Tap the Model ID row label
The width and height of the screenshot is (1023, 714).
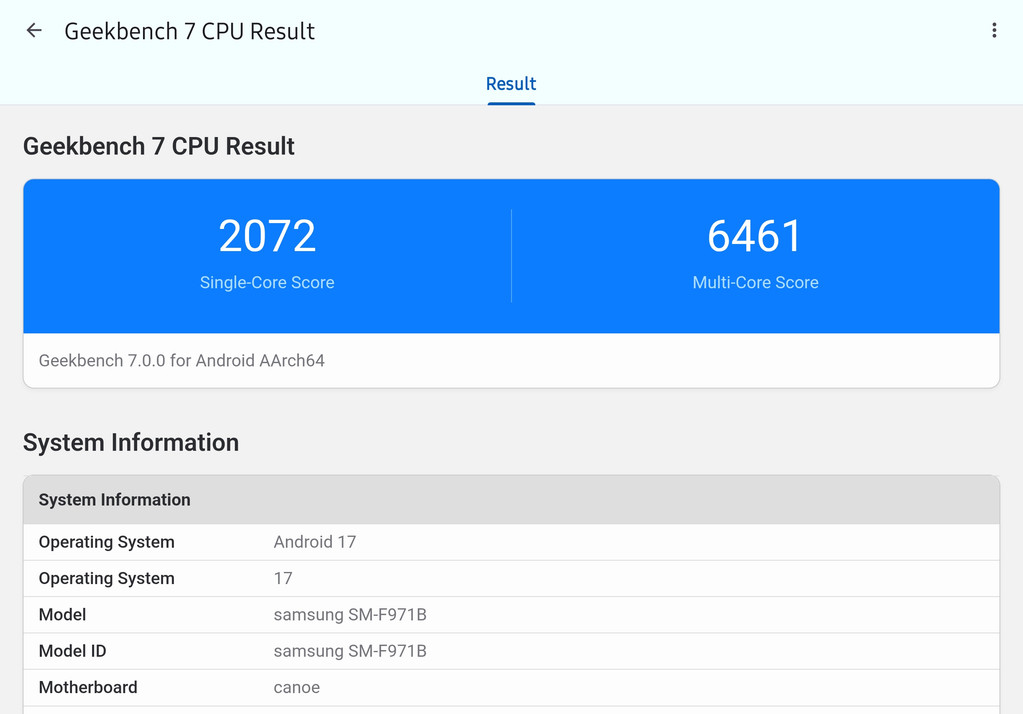click(72, 651)
